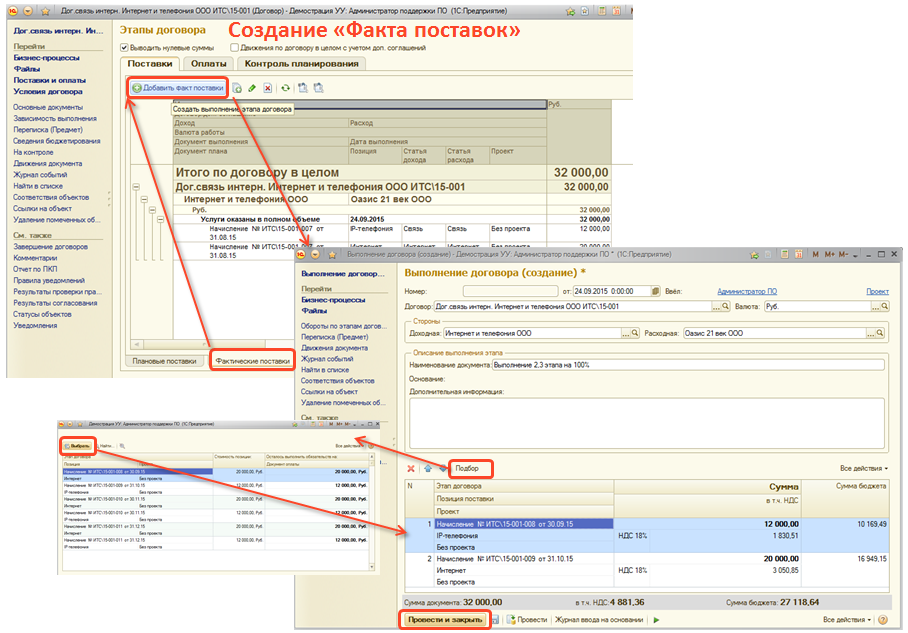Image resolution: width=908 pixels, height=633 pixels.
Task: Move row up with blue arrow icon
Action: [x=428, y=468]
